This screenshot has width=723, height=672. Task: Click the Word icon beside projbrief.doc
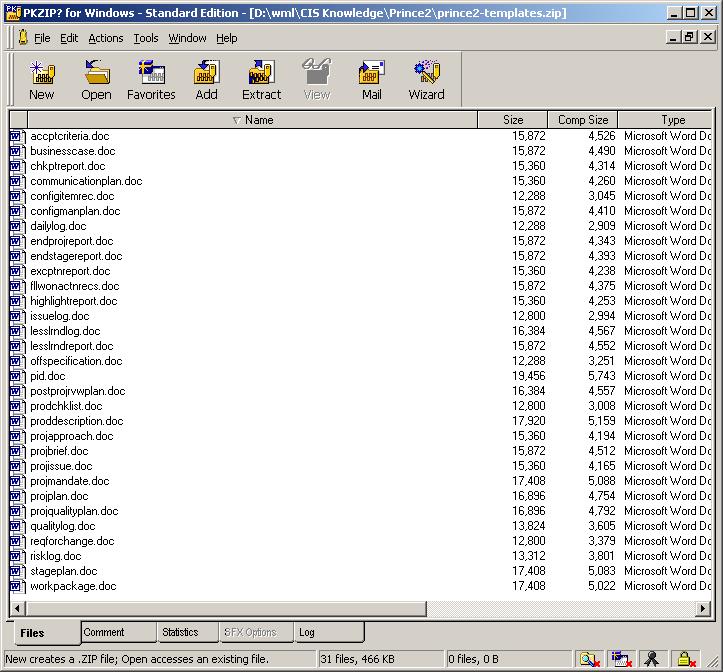[17, 451]
